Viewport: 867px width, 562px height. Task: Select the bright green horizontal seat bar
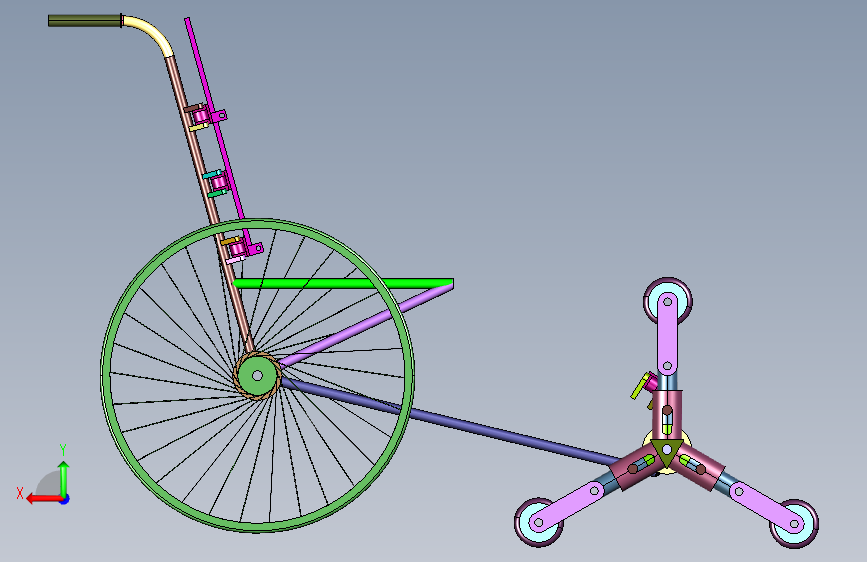(x=343, y=284)
